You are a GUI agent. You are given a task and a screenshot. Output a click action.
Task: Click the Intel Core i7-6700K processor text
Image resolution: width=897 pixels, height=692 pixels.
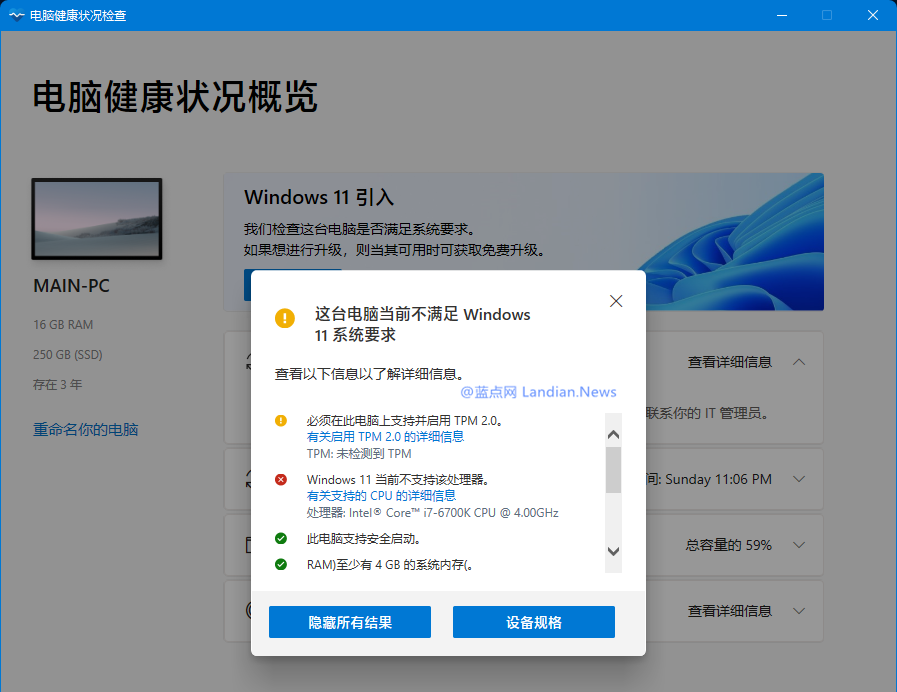(432, 513)
